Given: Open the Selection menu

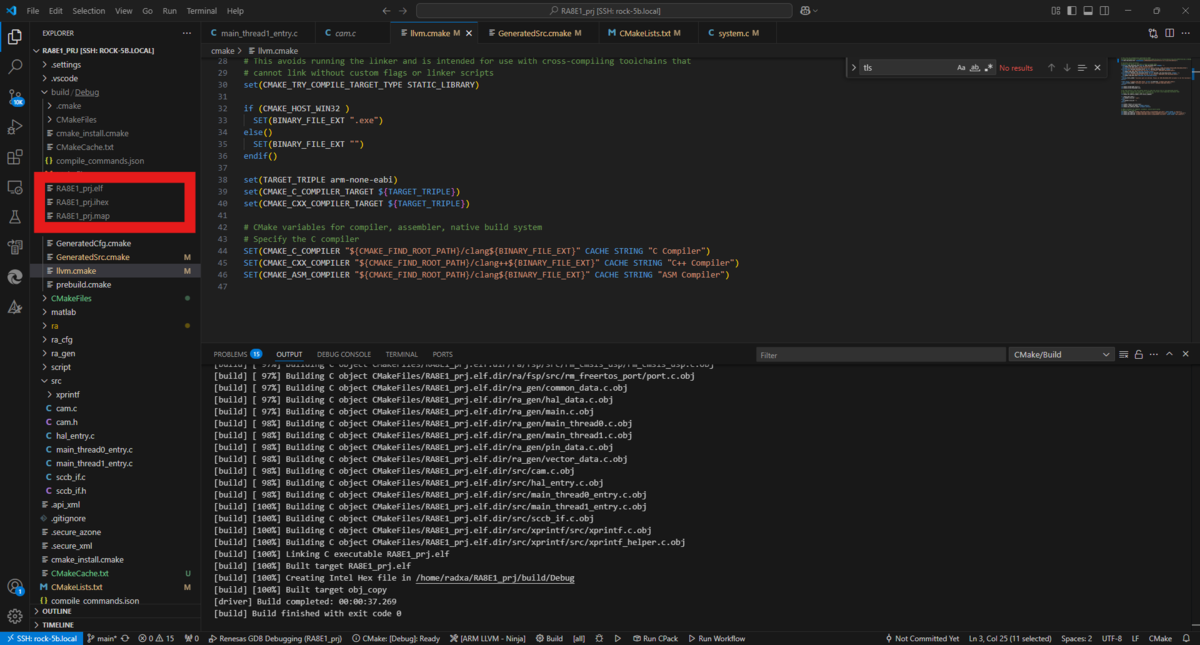Looking at the screenshot, I should (x=88, y=11).
